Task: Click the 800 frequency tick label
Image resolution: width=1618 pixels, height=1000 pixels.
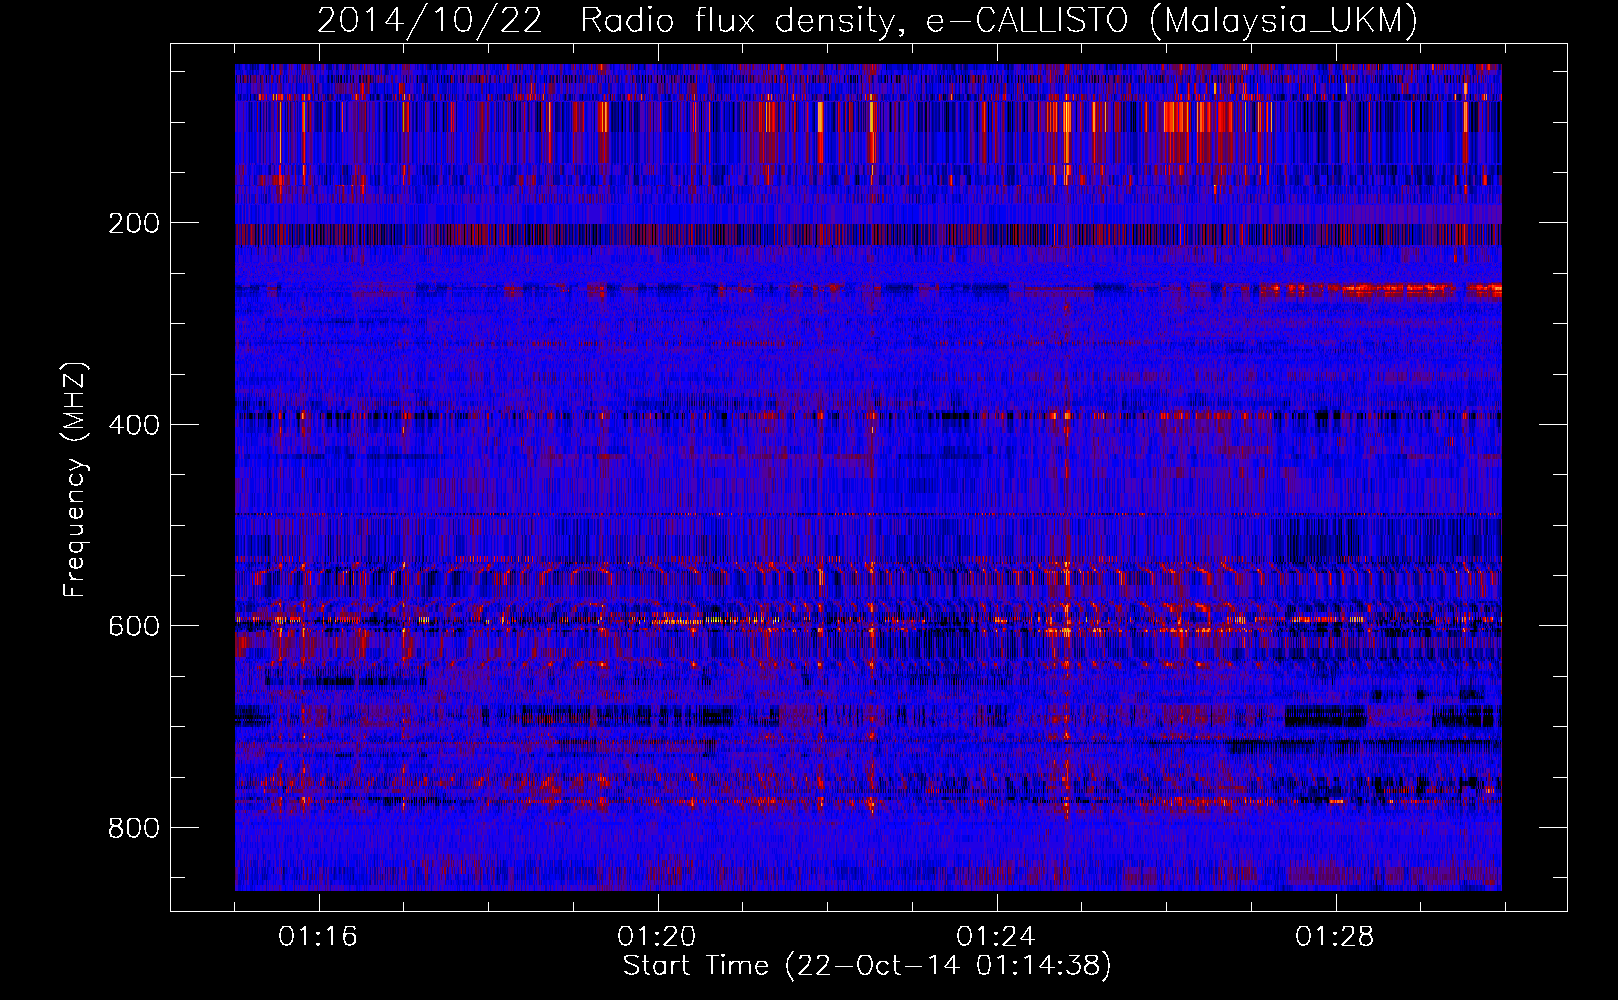Action: coord(133,828)
